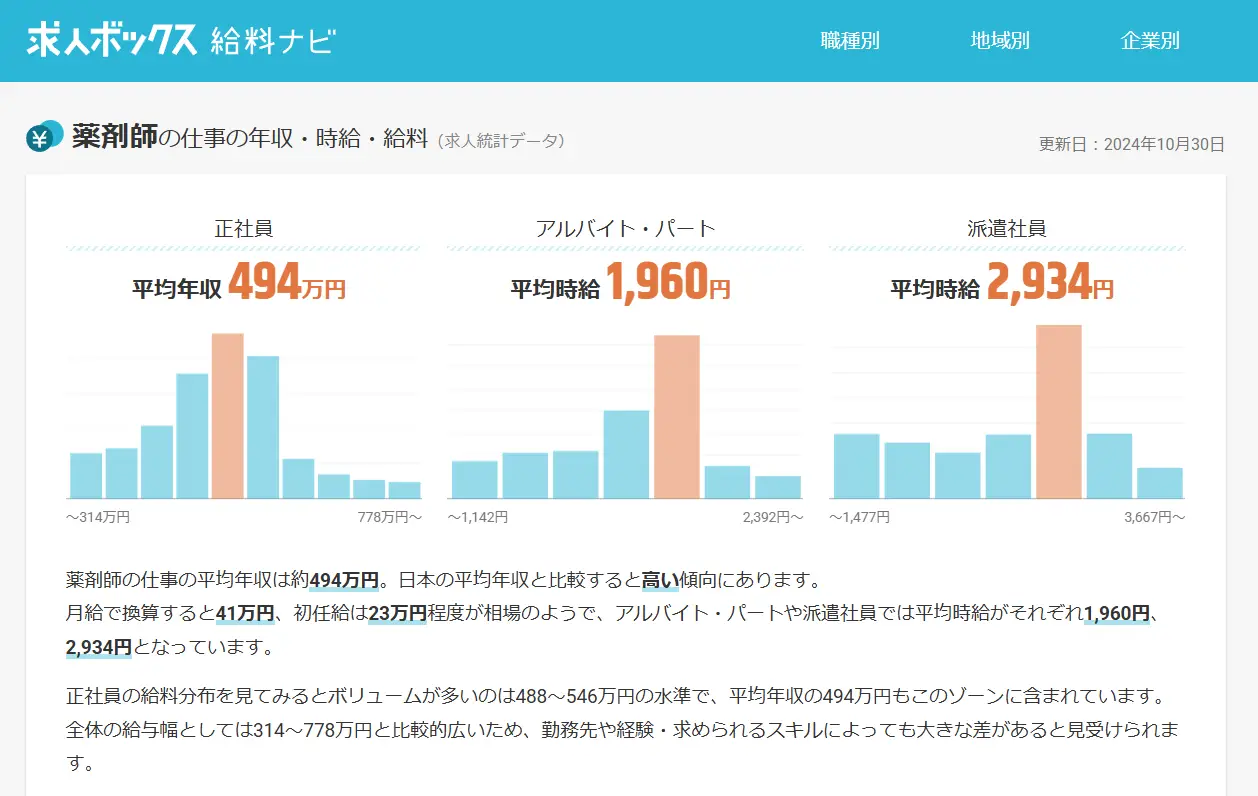This screenshot has width=1258, height=796.
Task: Select the orange bar in 派遣社員 chart
Action: click(x=1059, y=410)
